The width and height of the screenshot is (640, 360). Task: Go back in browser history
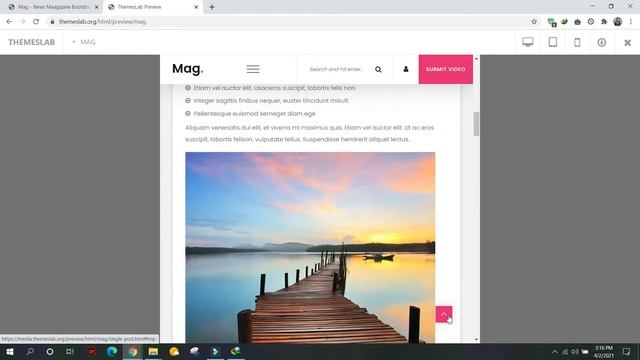click(9, 22)
